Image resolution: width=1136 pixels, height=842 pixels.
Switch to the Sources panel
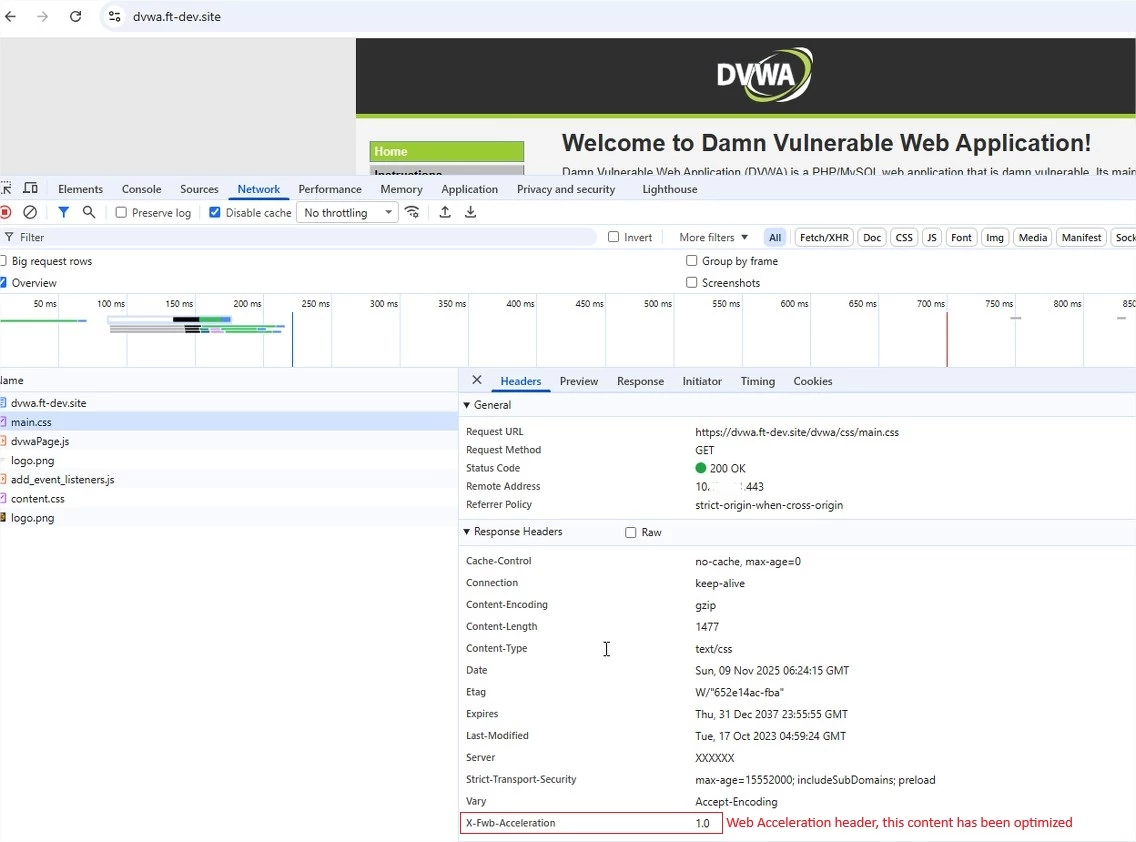pos(199,189)
